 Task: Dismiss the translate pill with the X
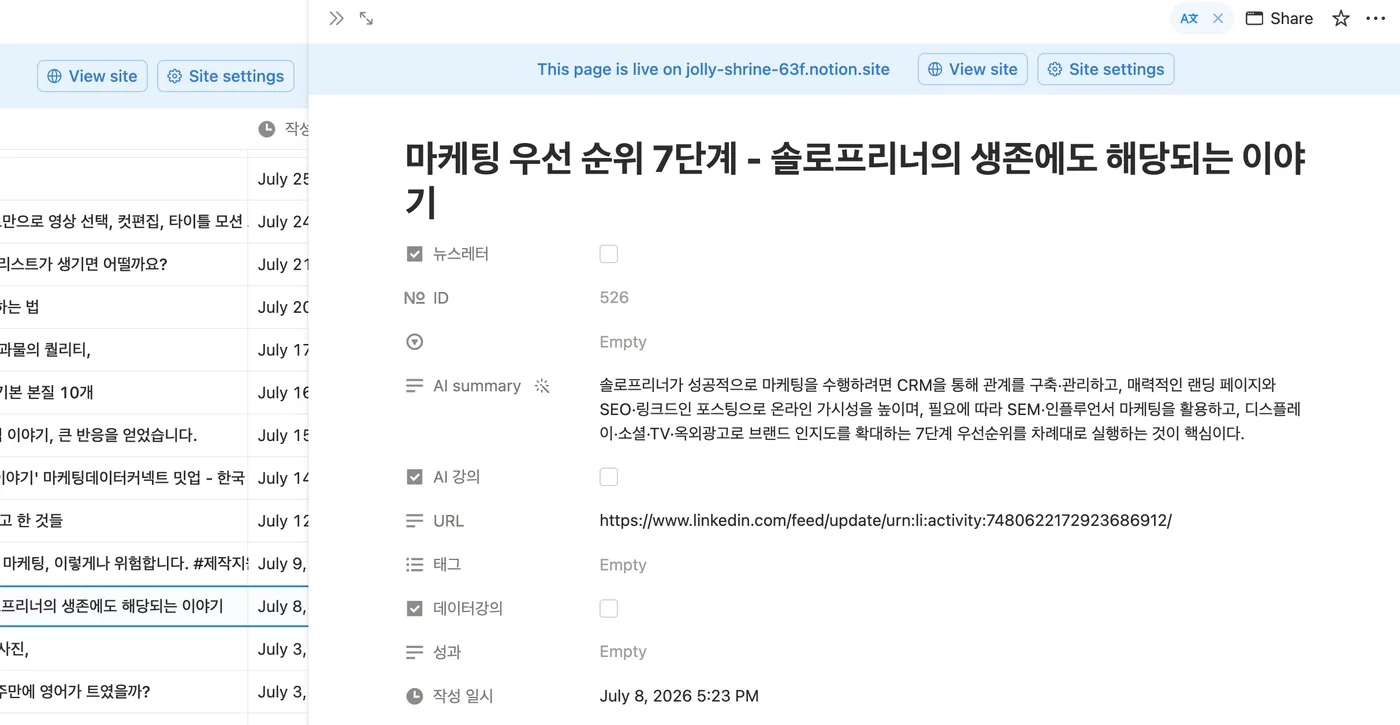[x=1218, y=18]
